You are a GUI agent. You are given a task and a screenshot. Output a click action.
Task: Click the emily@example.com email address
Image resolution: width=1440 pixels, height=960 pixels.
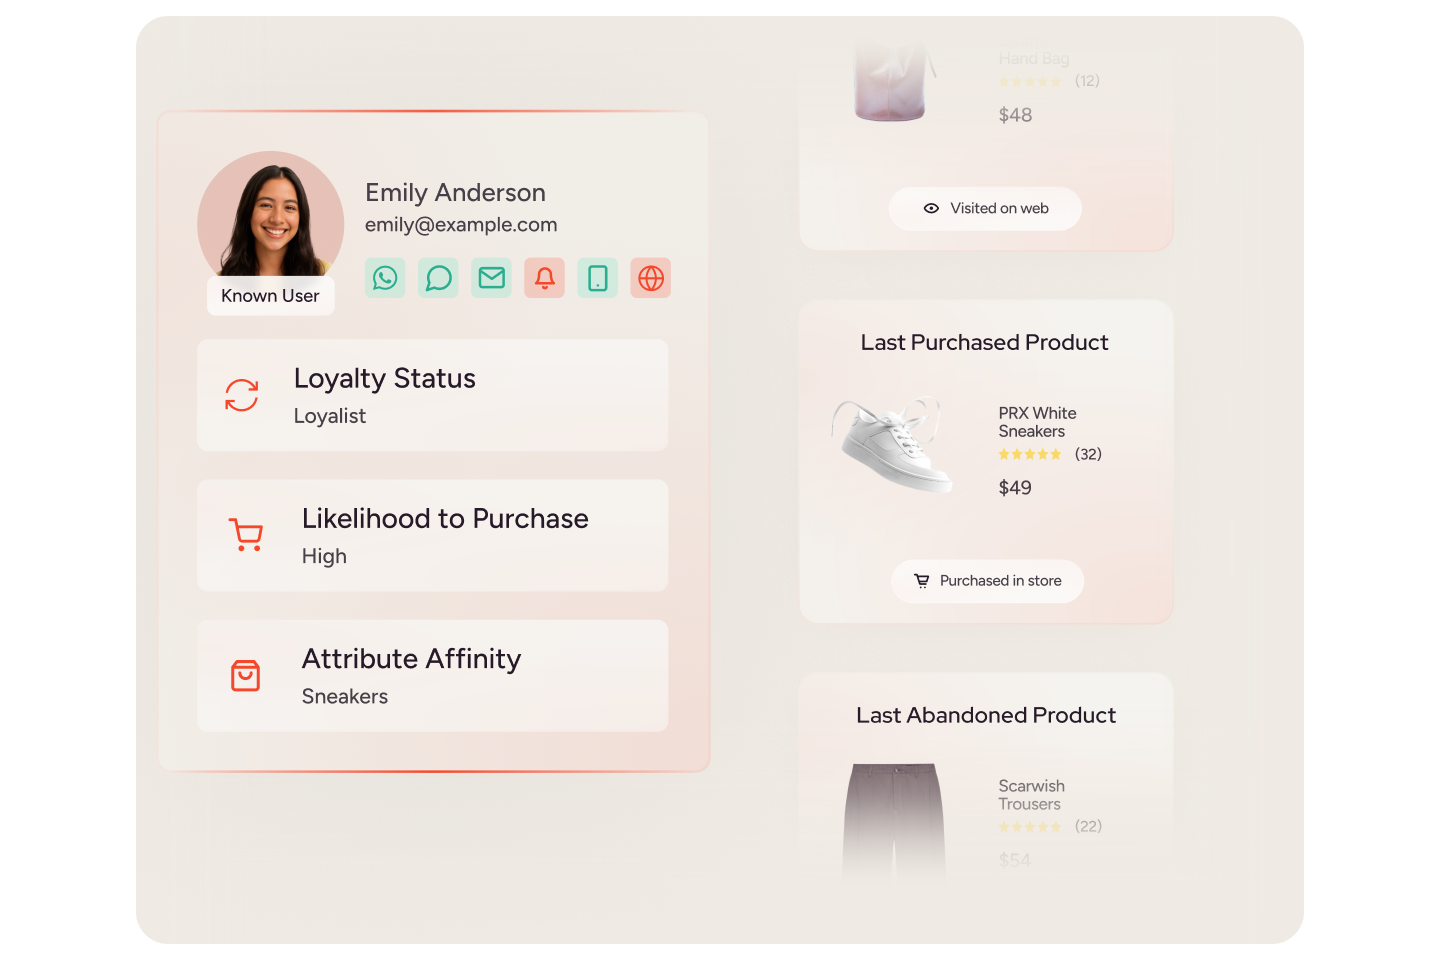[461, 225]
